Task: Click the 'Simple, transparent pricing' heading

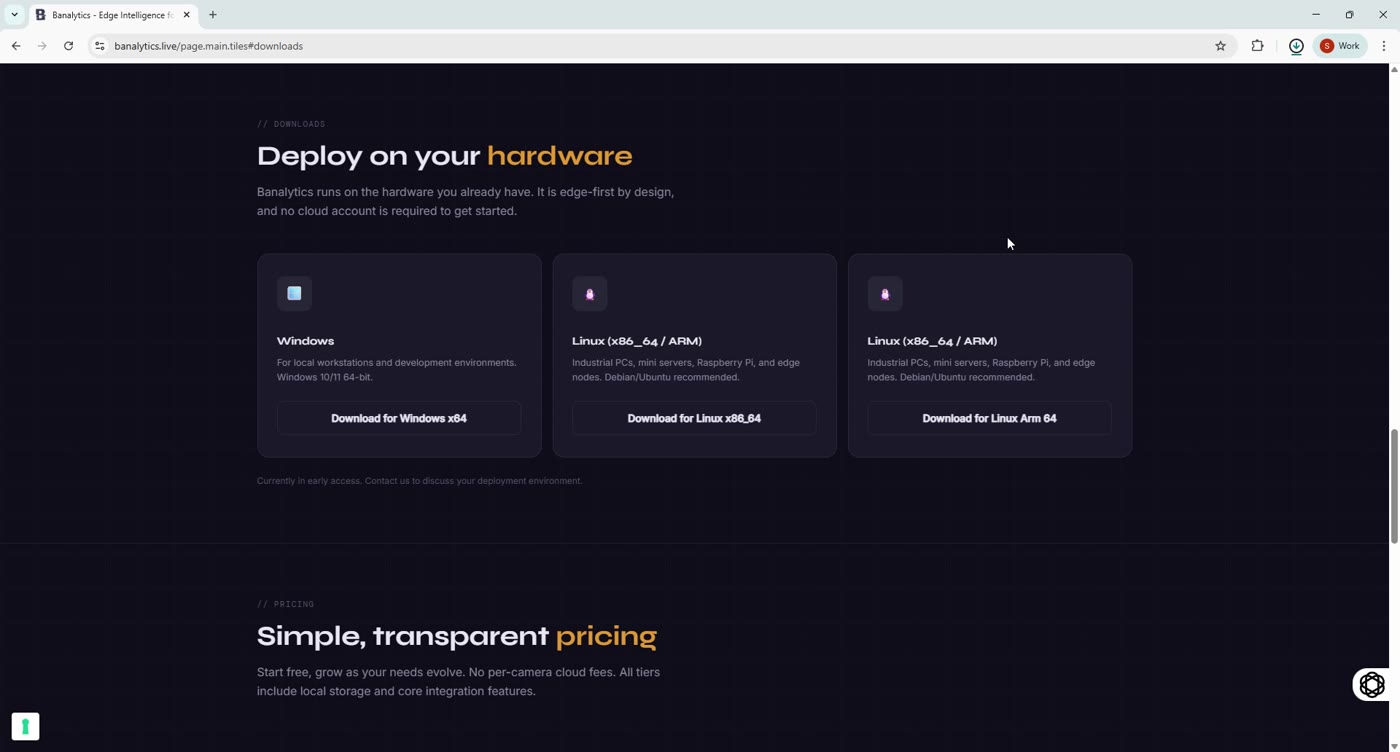Action: (x=457, y=636)
